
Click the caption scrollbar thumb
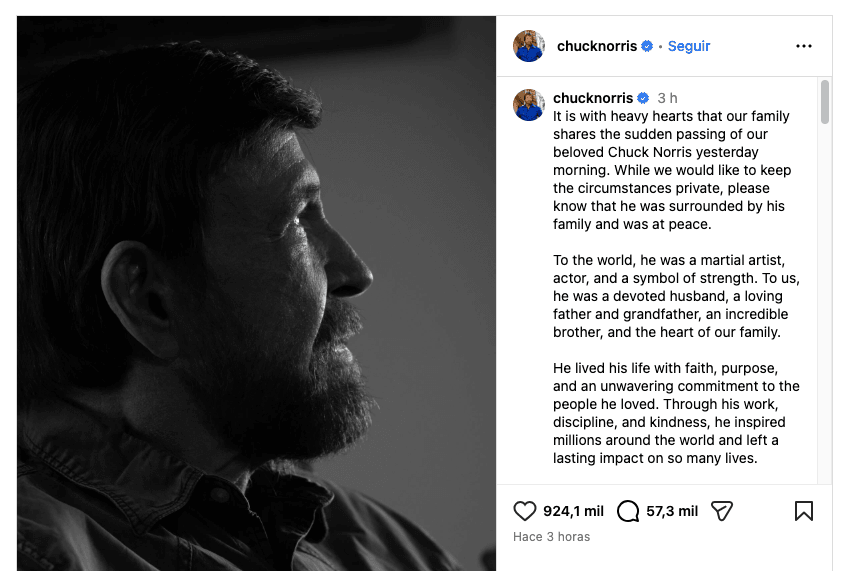[825, 102]
